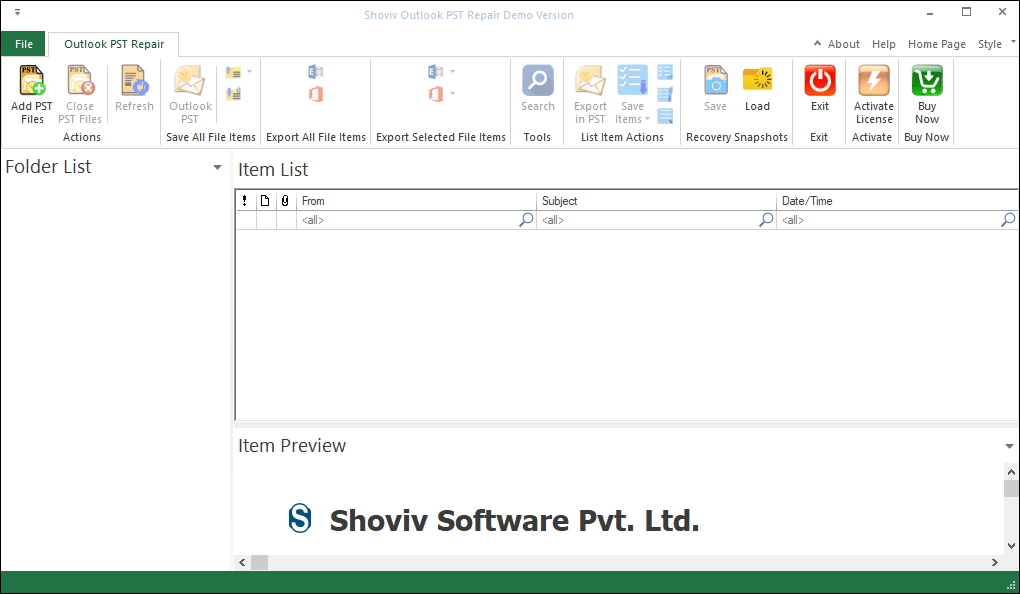Sort by the Subject column header
The width and height of the screenshot is (1020, 594).
tap(656, 200)
